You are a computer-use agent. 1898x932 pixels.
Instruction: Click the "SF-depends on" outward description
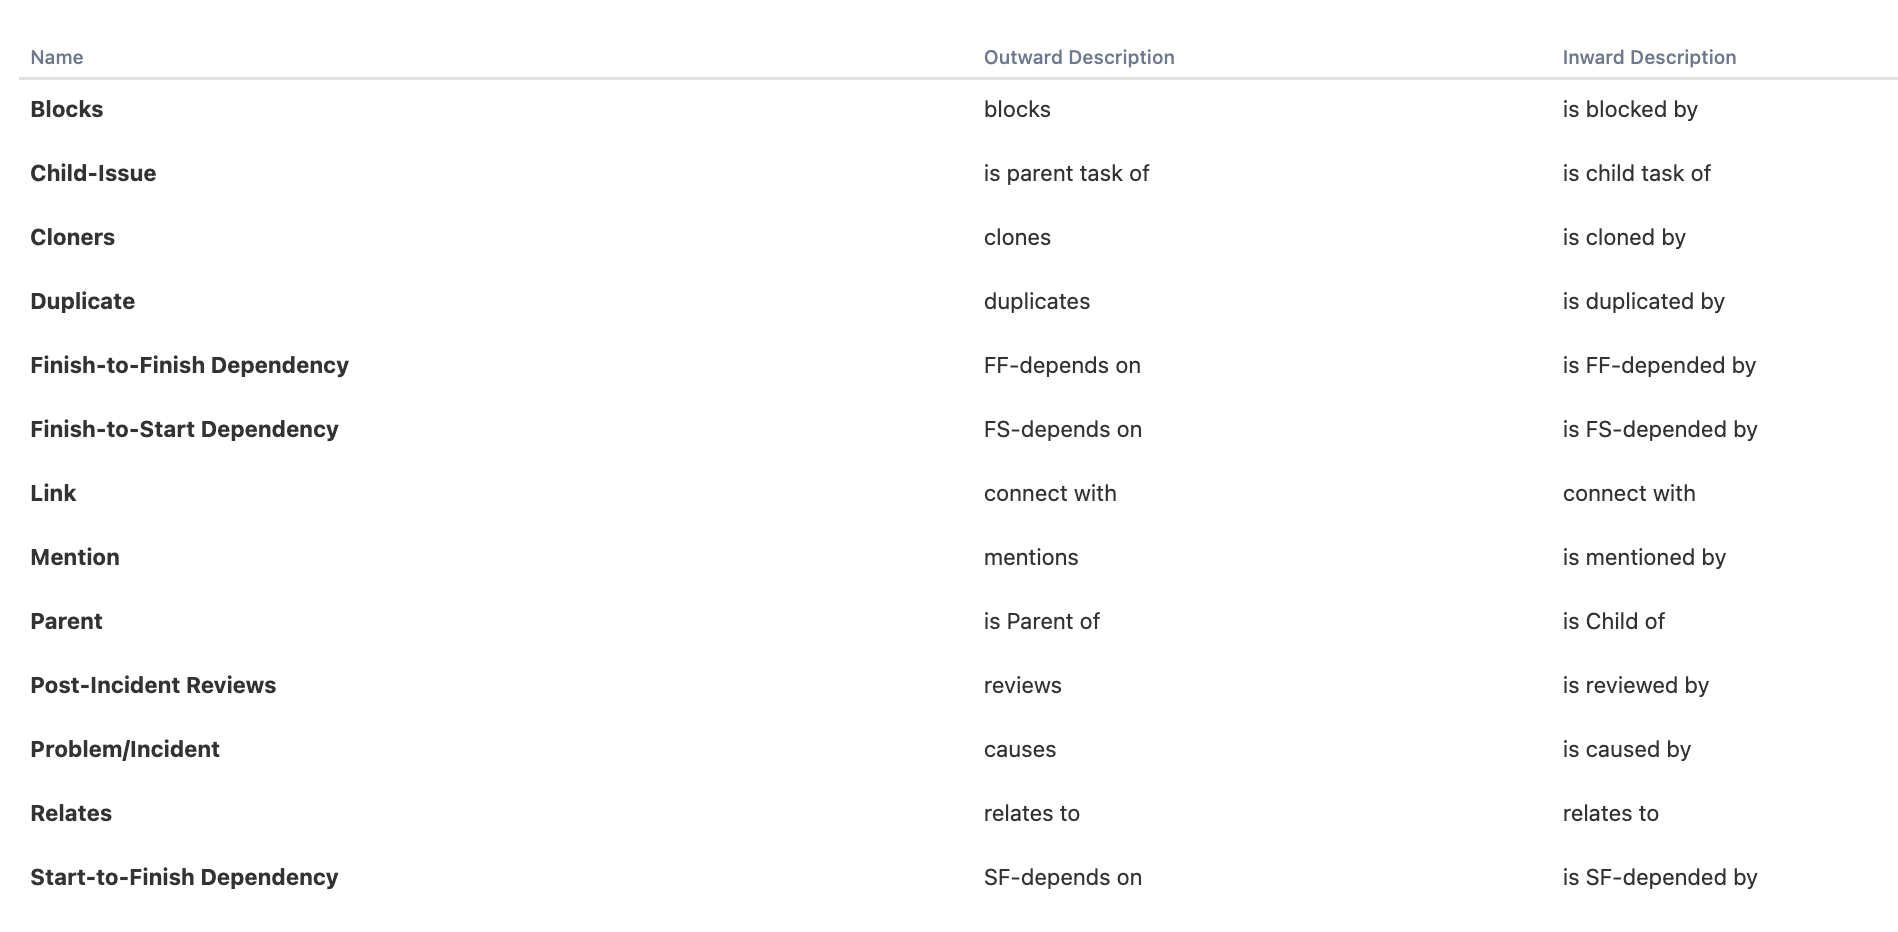pos(1062,877)
